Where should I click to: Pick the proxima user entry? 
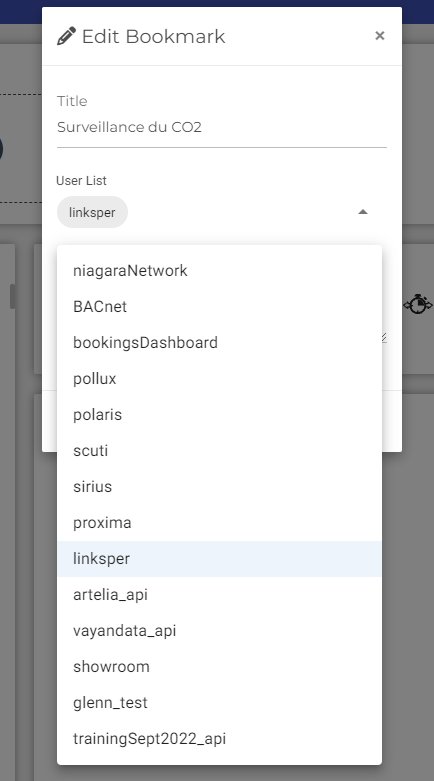point(219,523)
